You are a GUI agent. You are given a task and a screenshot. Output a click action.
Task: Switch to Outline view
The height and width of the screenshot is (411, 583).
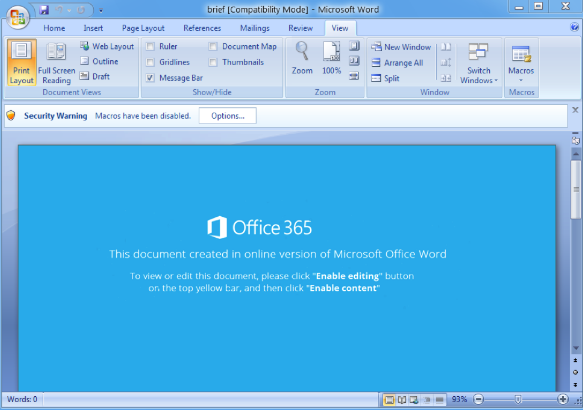[x=99, y=61]
